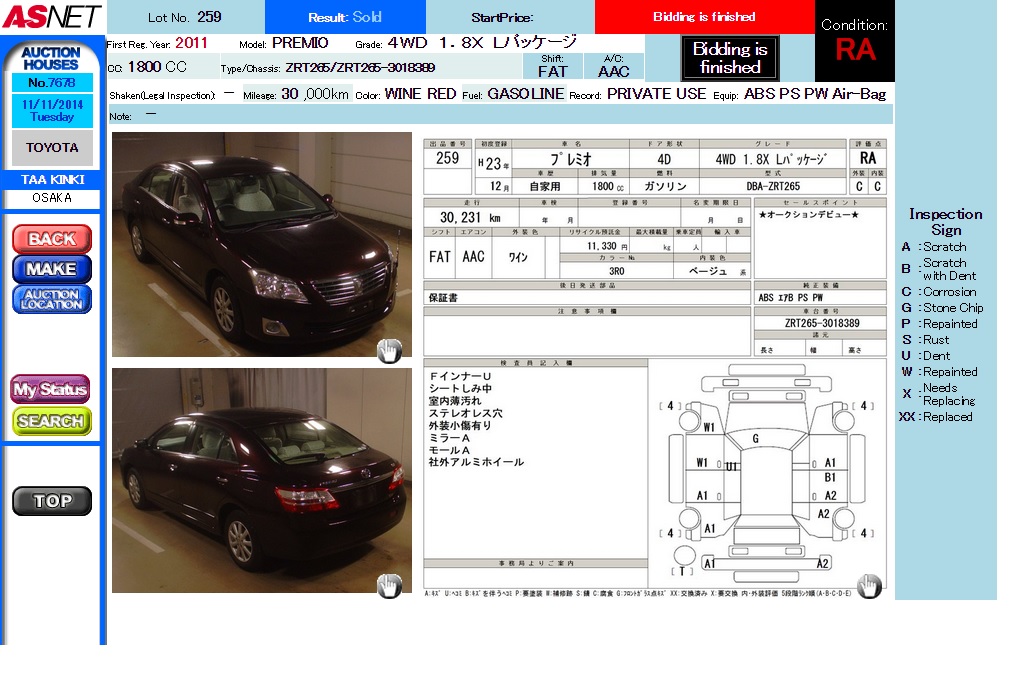Select TAA KINKI auction house

click(53, 180)
